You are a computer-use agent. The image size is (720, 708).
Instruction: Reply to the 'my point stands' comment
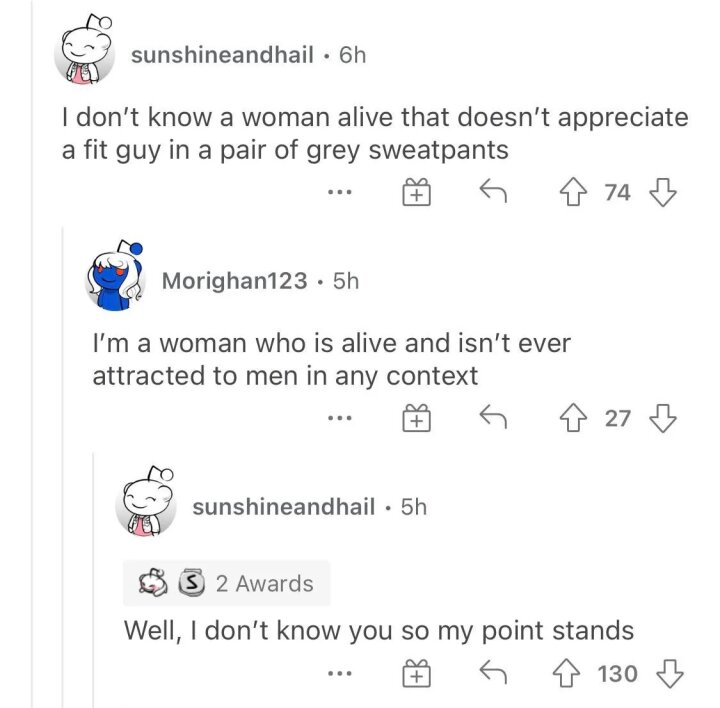pyautogui.click(x=493, y=672)
